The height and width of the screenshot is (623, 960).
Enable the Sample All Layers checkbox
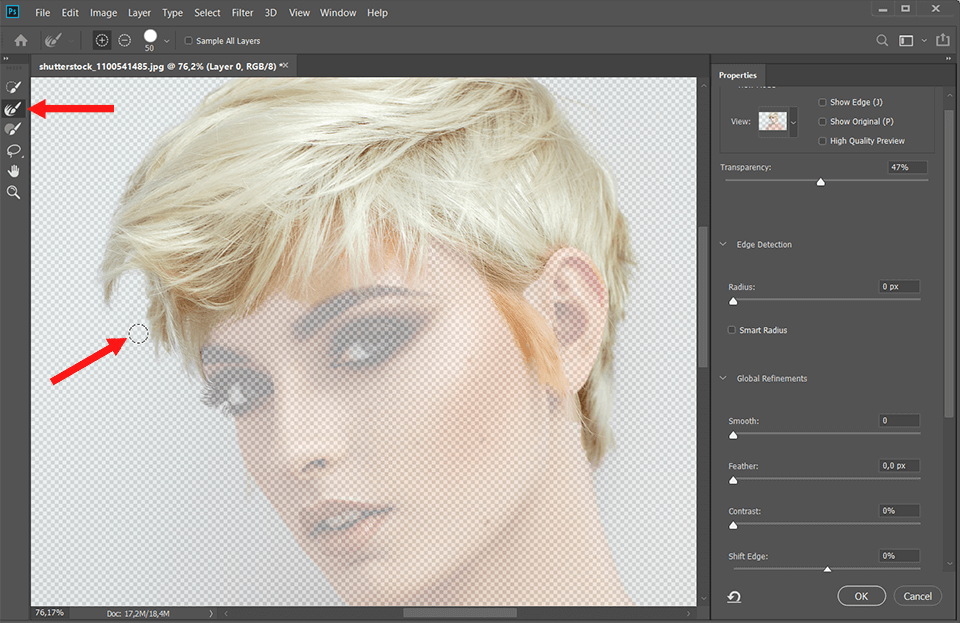pos(188,40)
